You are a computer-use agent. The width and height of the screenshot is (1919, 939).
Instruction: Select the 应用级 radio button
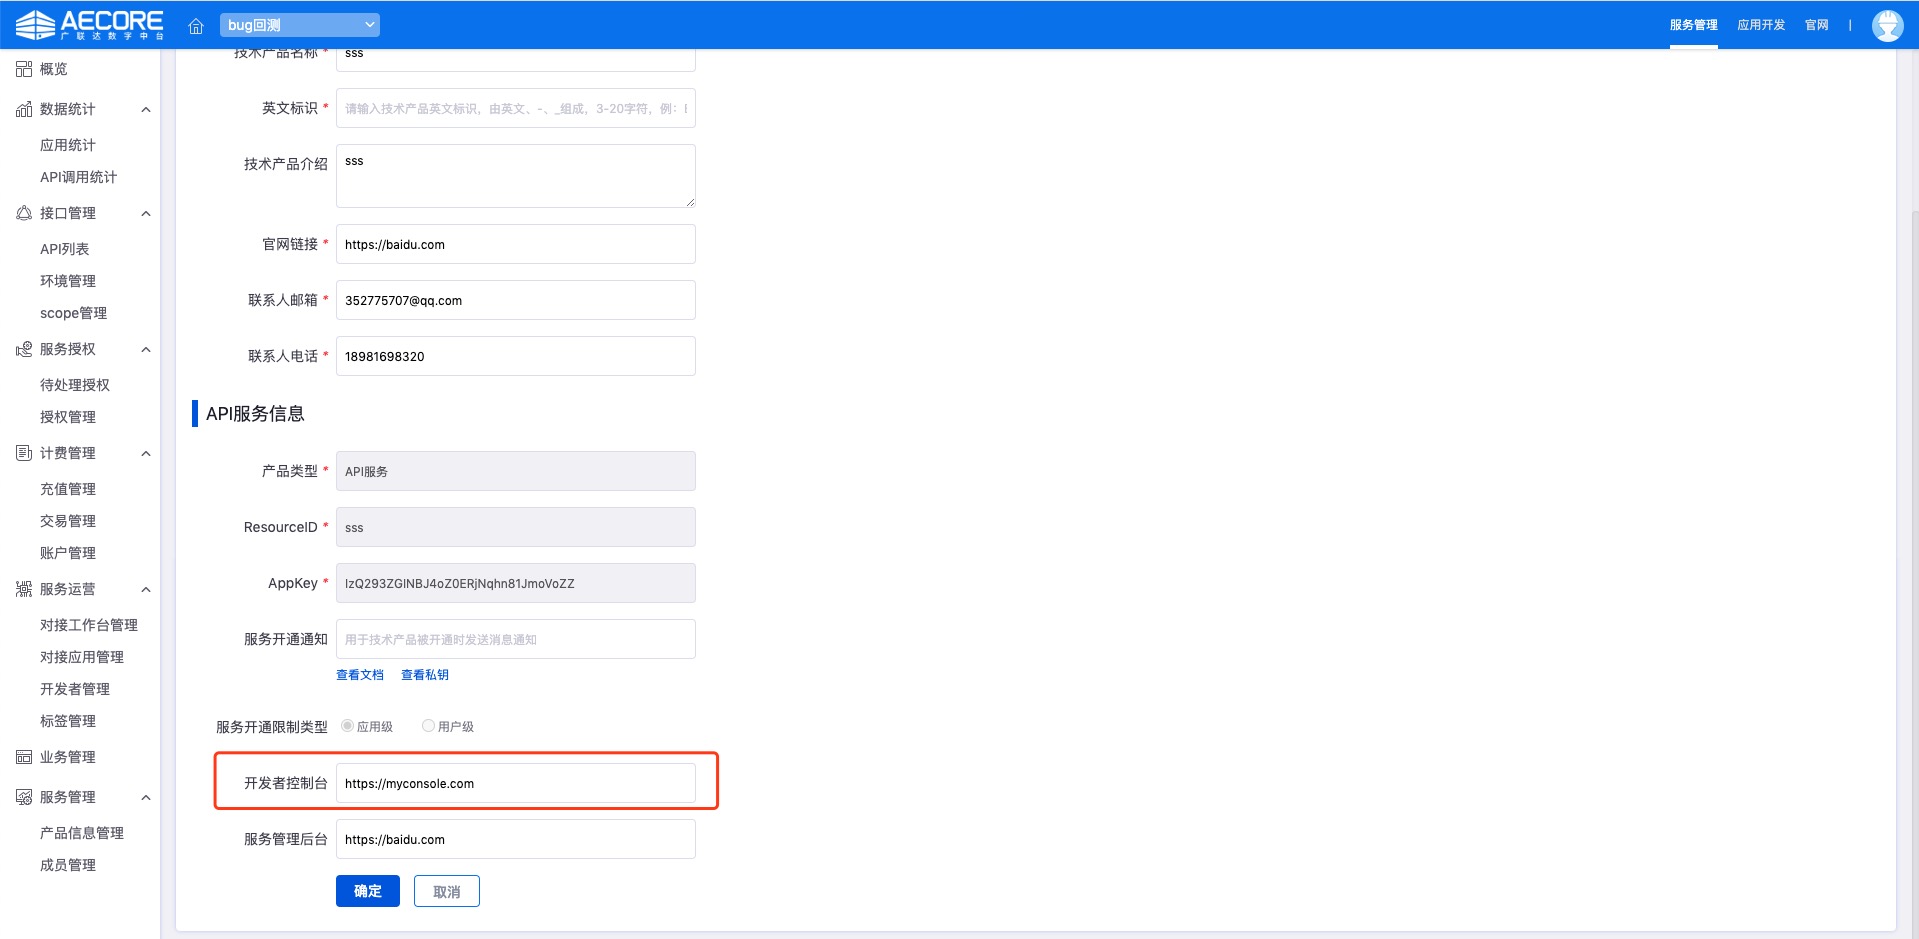click(x=347, y=726)
